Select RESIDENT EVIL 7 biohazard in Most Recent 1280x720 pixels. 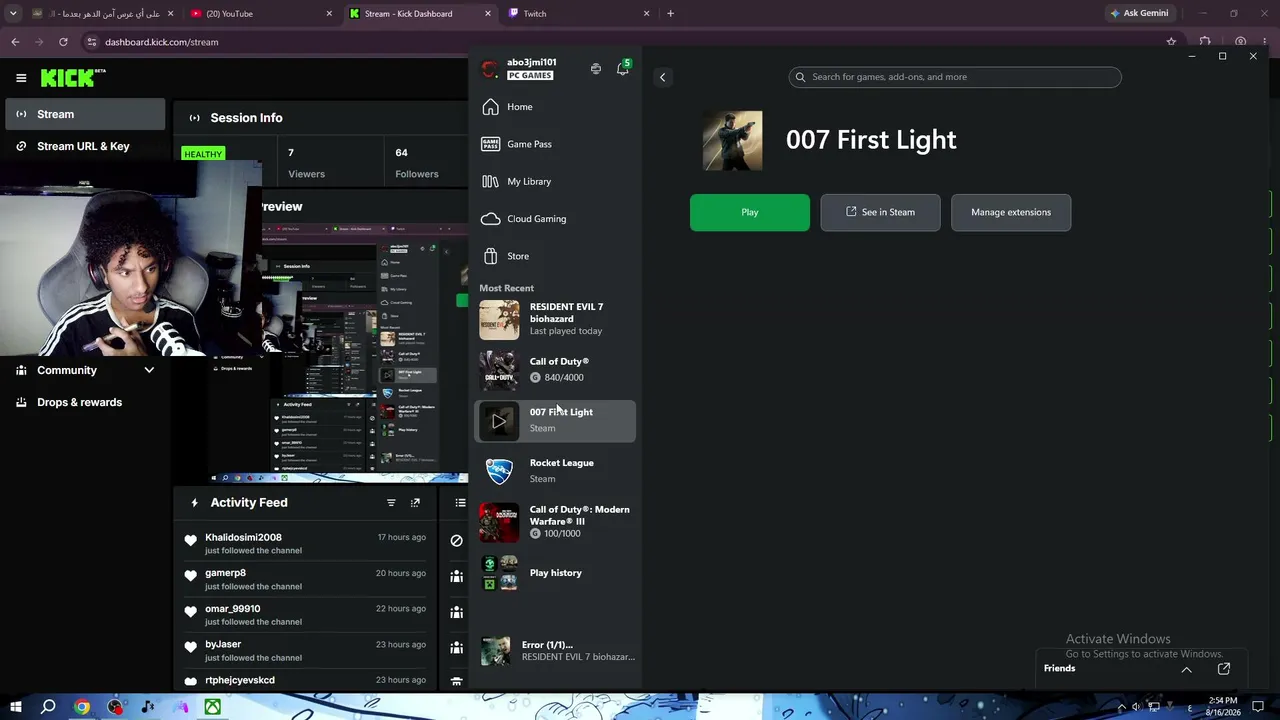point(555,319)
